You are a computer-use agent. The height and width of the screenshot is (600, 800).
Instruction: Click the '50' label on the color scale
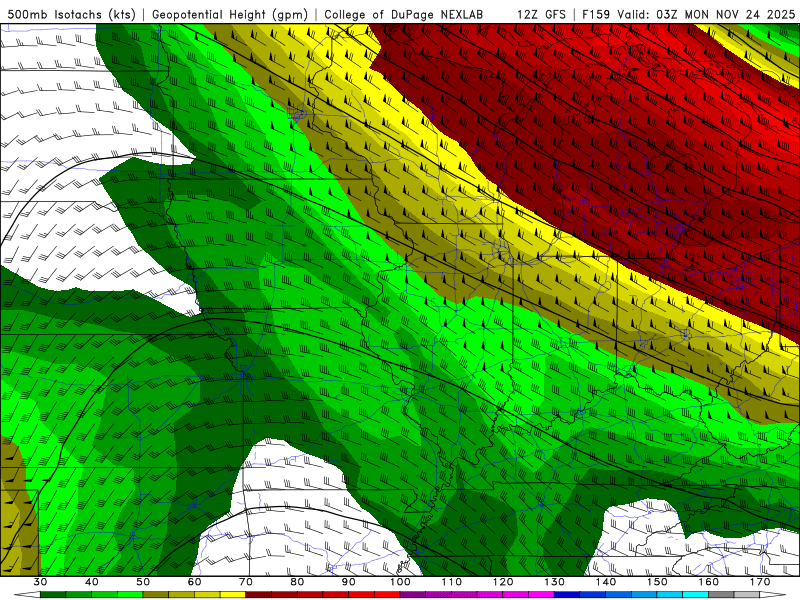(x=143, y=582)
